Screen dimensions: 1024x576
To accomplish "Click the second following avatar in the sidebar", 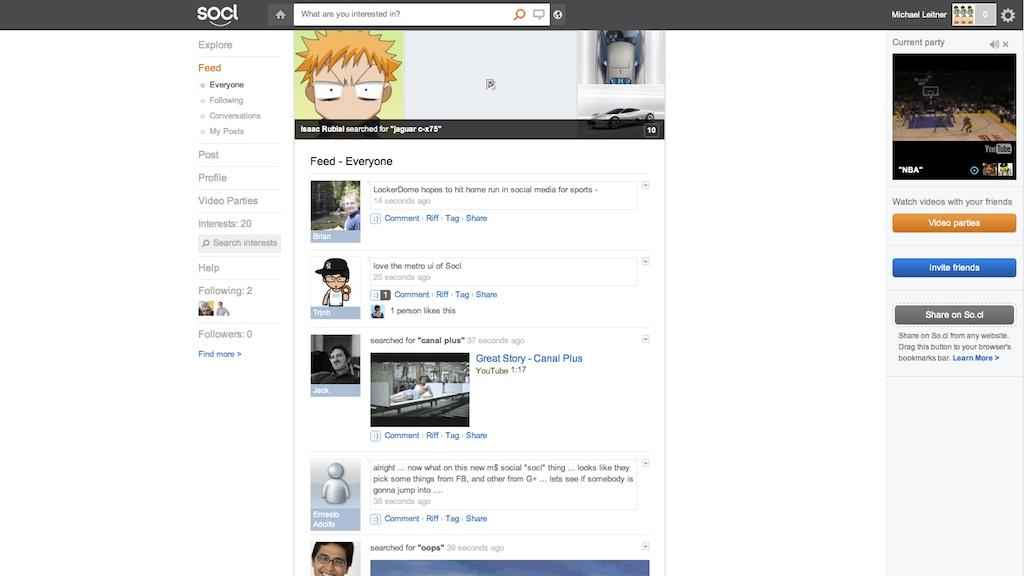I will pos(223,308).
